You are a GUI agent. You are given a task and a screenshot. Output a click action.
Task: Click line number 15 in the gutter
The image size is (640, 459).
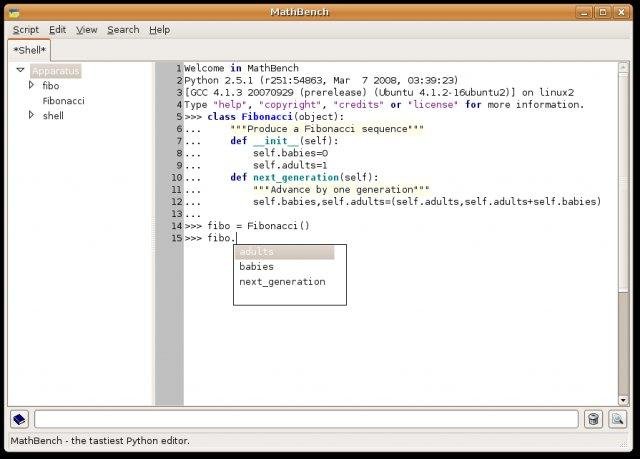tap(177, 238)
